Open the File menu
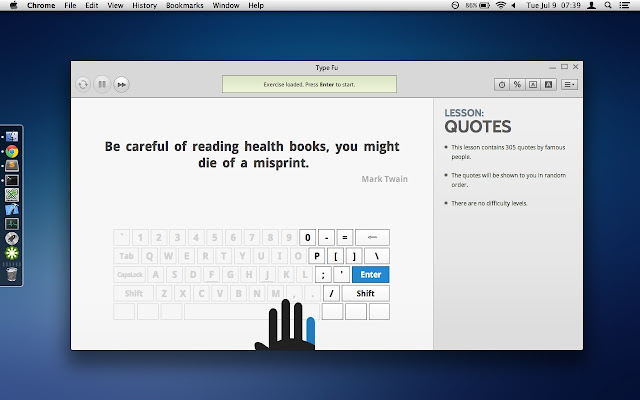 coord(70,5)
